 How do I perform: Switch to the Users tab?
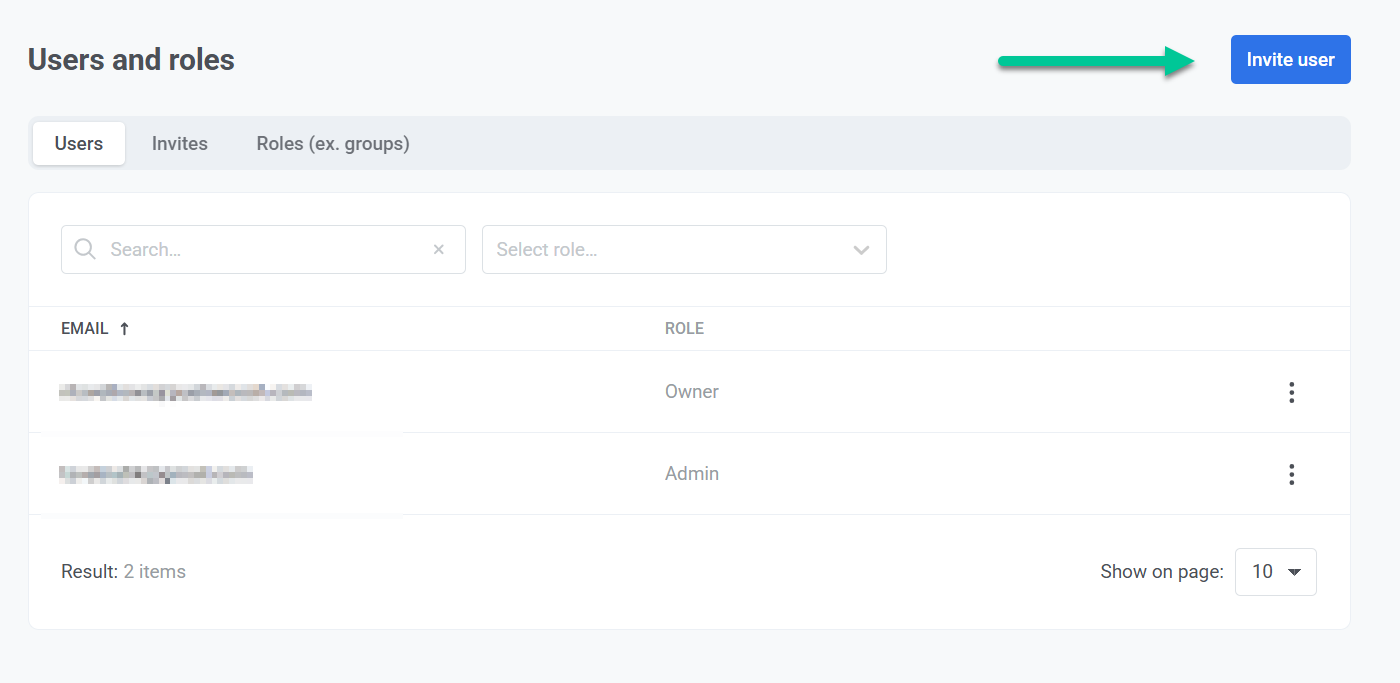point(79,144)
